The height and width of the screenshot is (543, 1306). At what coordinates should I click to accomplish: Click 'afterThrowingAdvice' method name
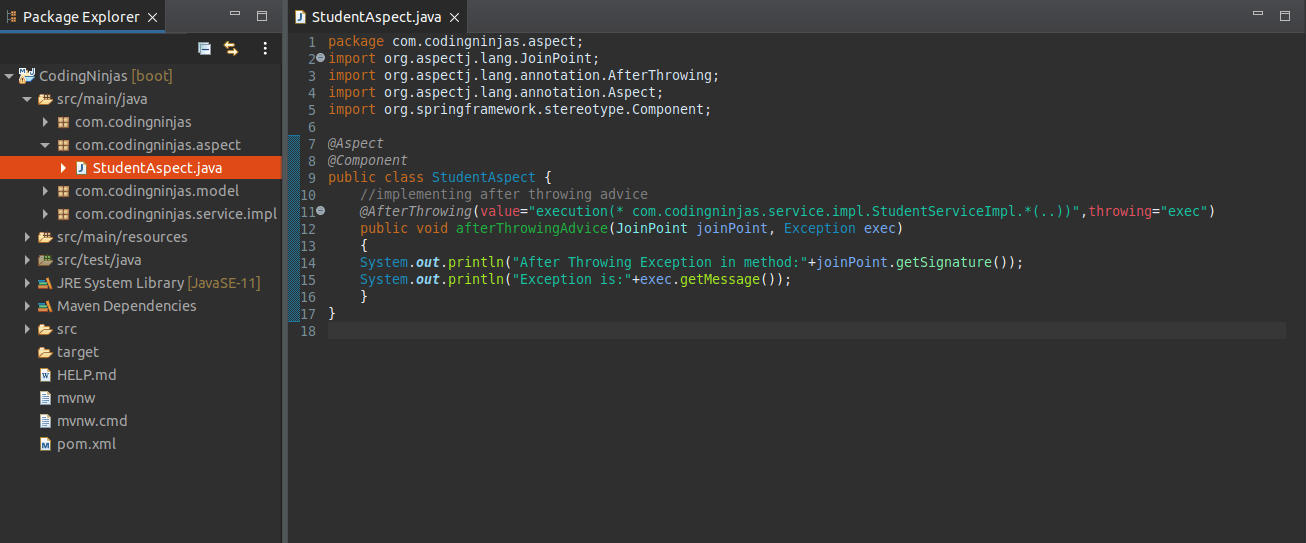[532, 228]
